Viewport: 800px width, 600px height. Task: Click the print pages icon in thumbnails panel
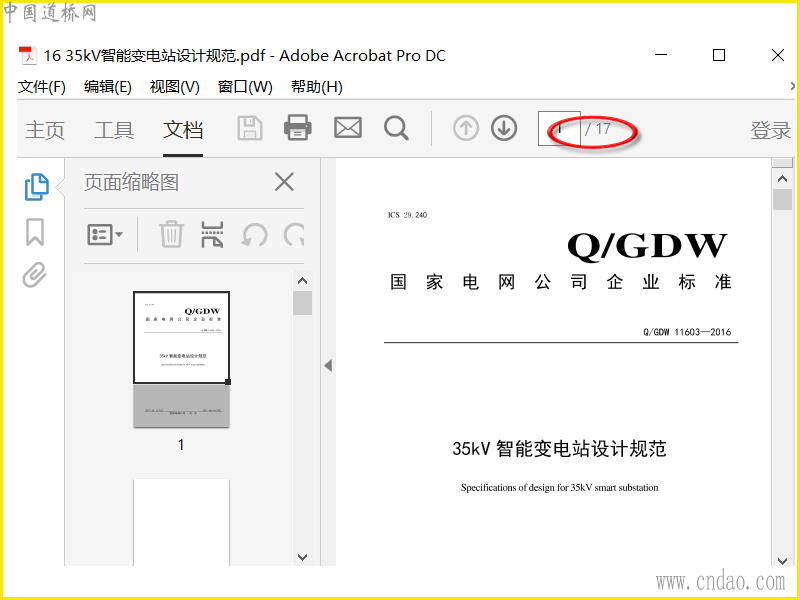212,235
